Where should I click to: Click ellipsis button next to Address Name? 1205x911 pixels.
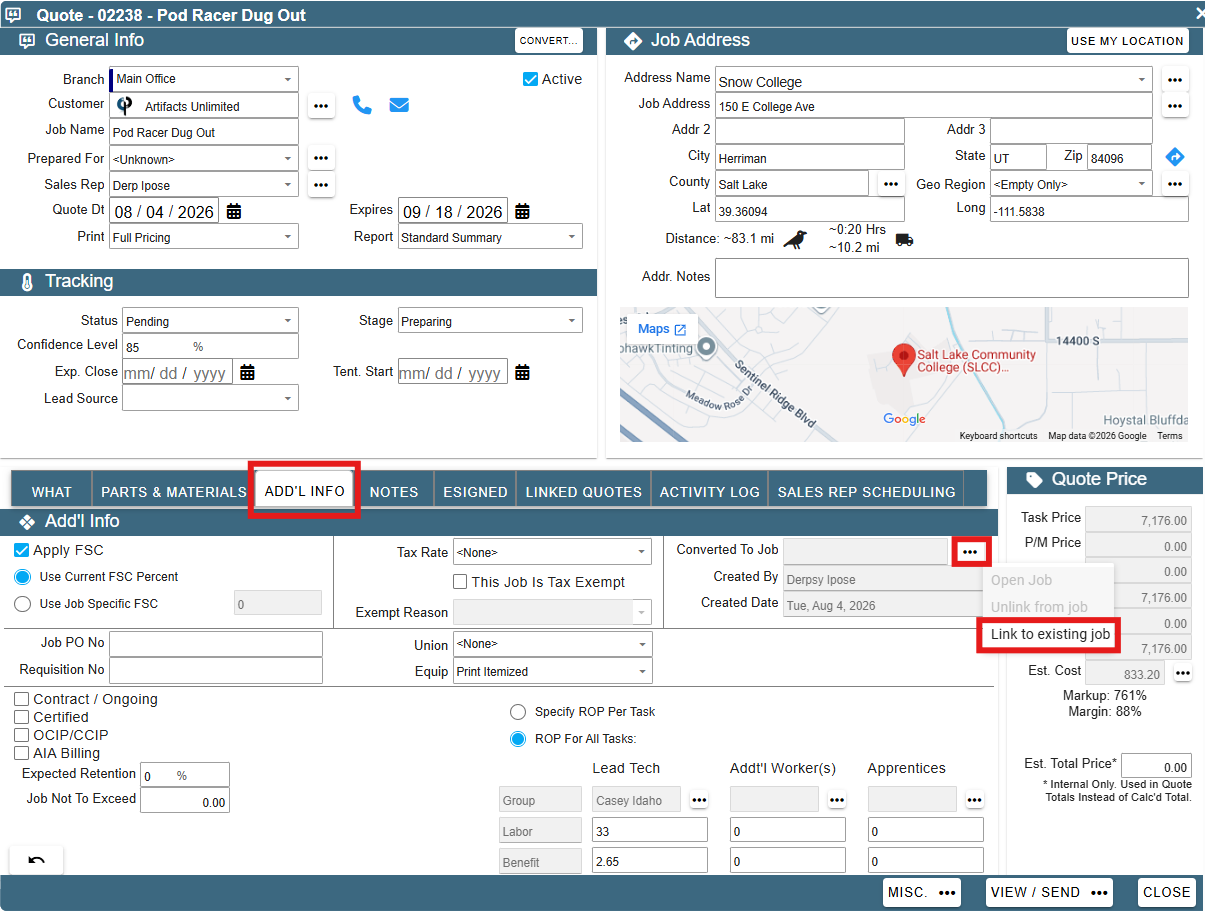pos(1175,79)
